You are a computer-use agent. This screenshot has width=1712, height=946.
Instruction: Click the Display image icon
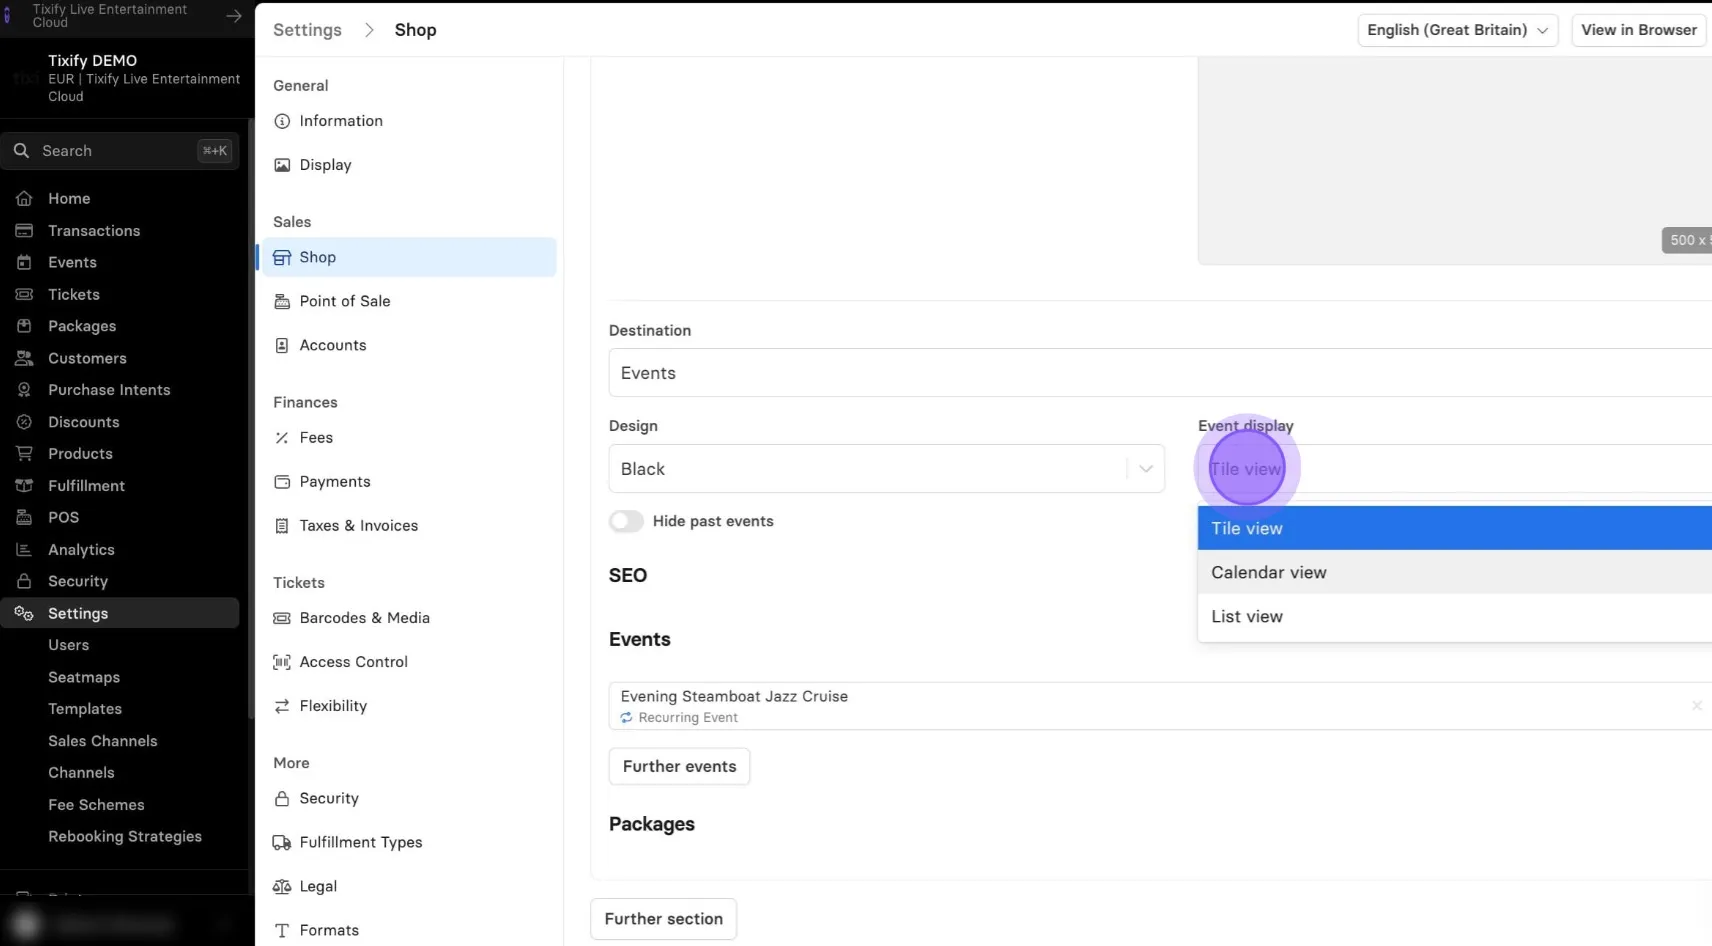pyautogui.click(x=282, y=165)
